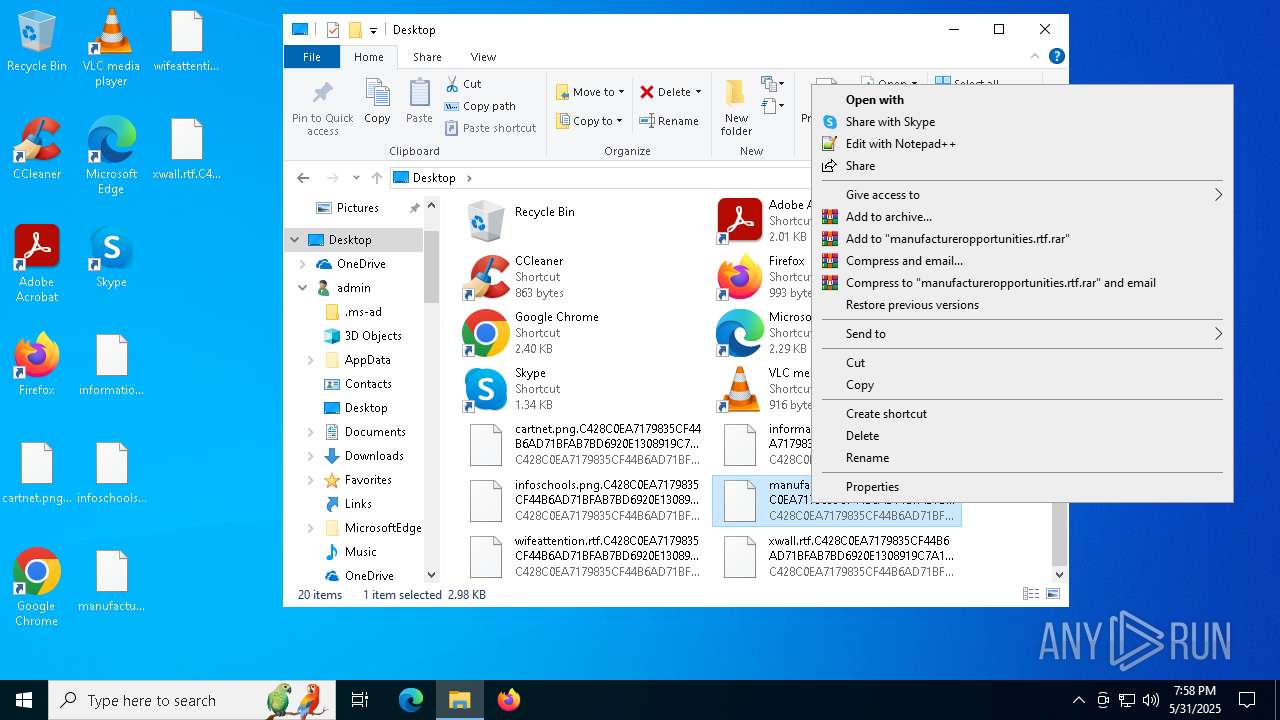The width and height of the screenshot is (1280, 720).
Task: Collapse the admin tree node
Action: [x=303, y=288]
